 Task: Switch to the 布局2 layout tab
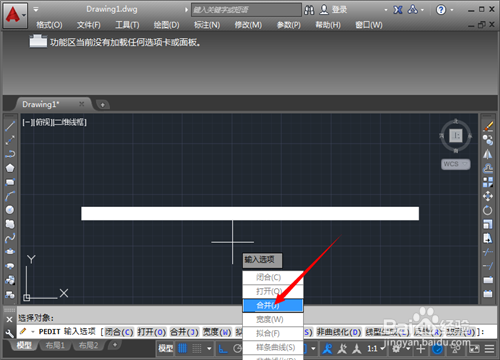coord(88,345)
